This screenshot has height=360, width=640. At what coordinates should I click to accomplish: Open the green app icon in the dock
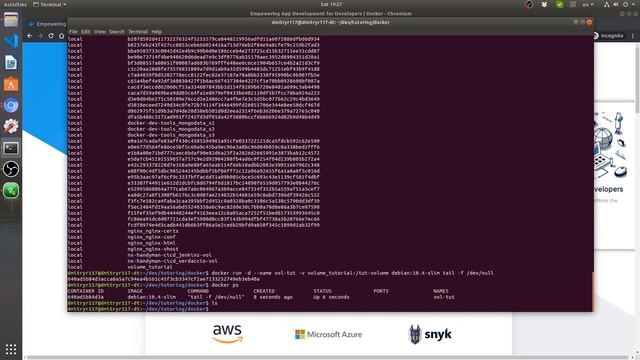(x=11, y=191)
